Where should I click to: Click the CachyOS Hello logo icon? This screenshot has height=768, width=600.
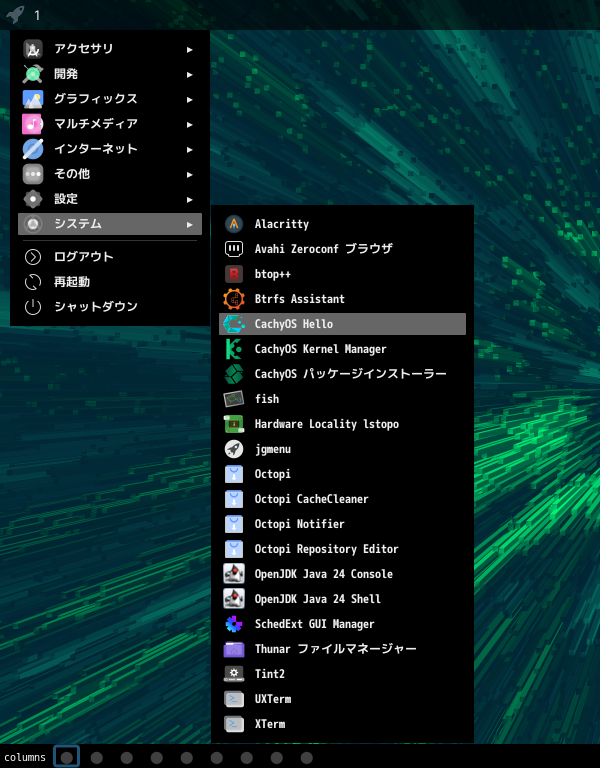(x=234, y=324)
